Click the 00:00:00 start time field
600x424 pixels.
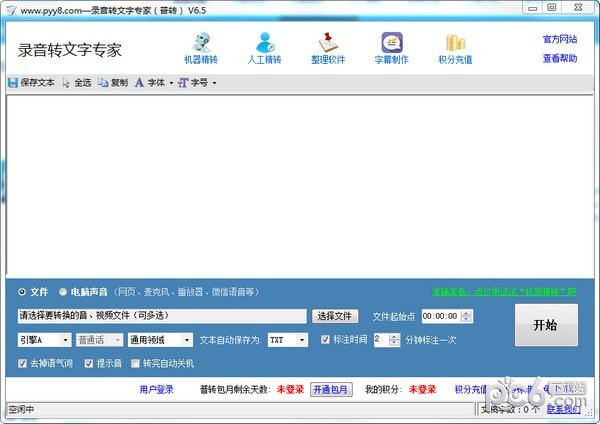442,316
